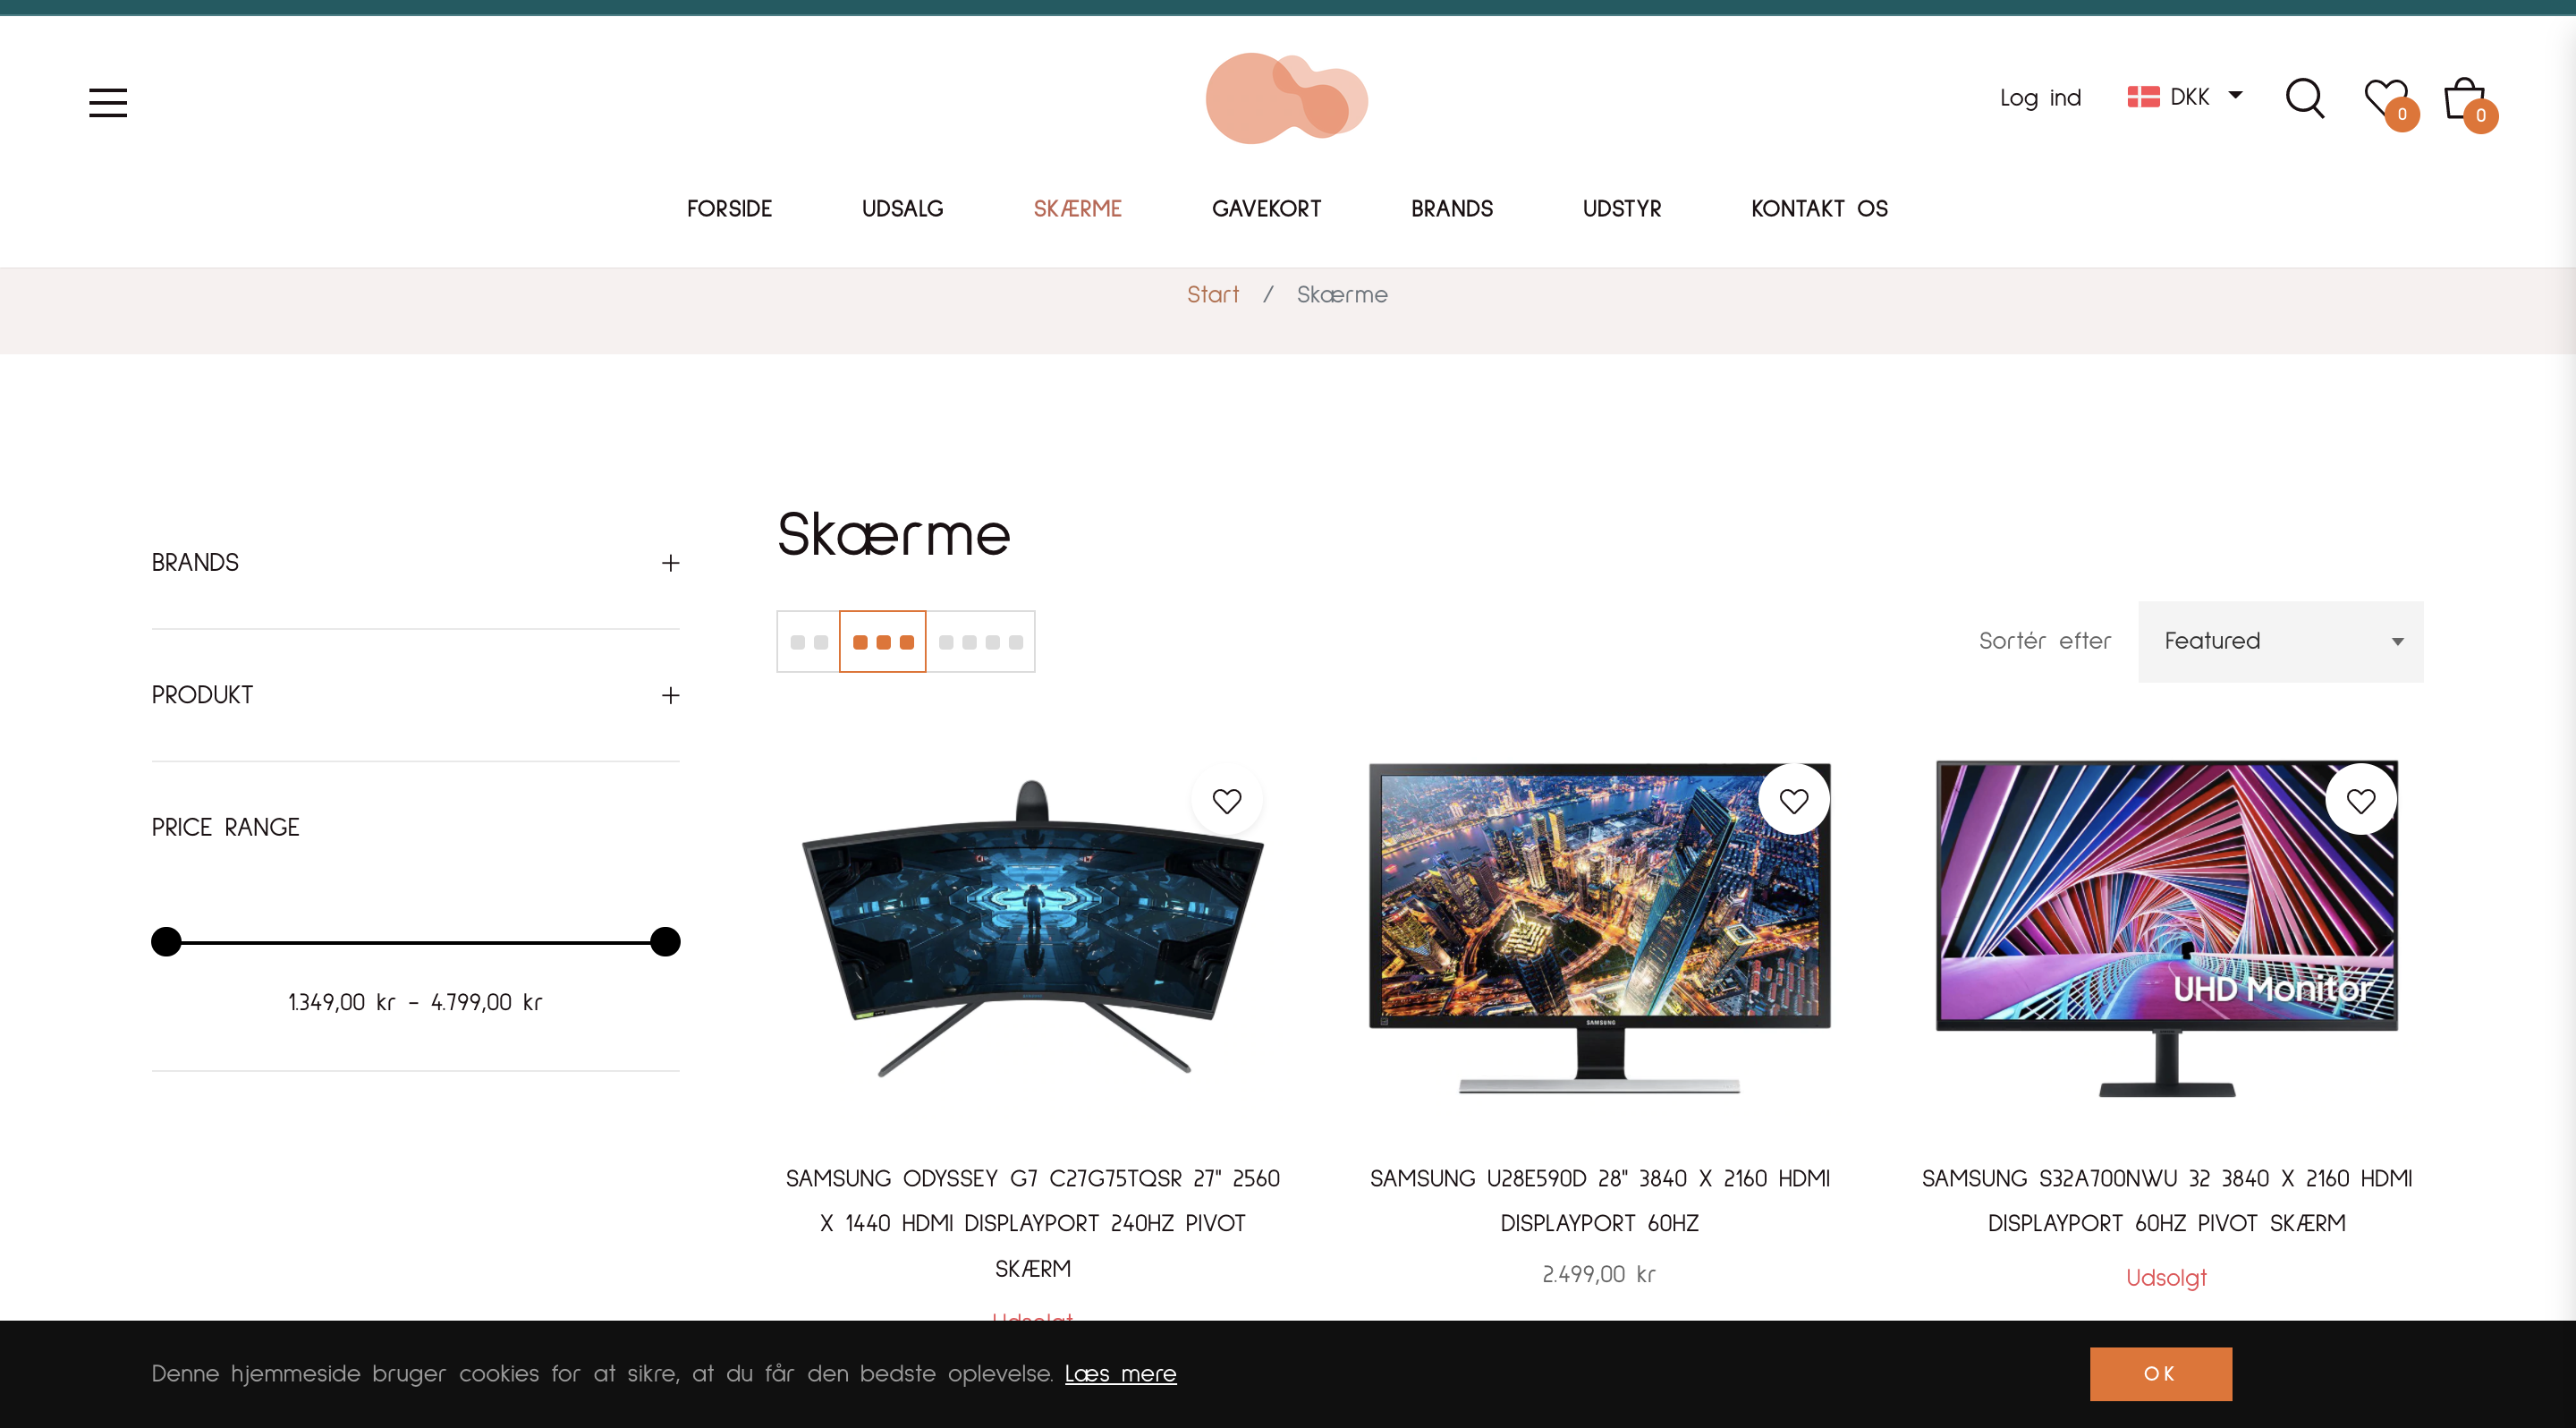Expand the BRANDS filter section
This screenshot has width=2576, height=1428.
click(x=416, y=563)
